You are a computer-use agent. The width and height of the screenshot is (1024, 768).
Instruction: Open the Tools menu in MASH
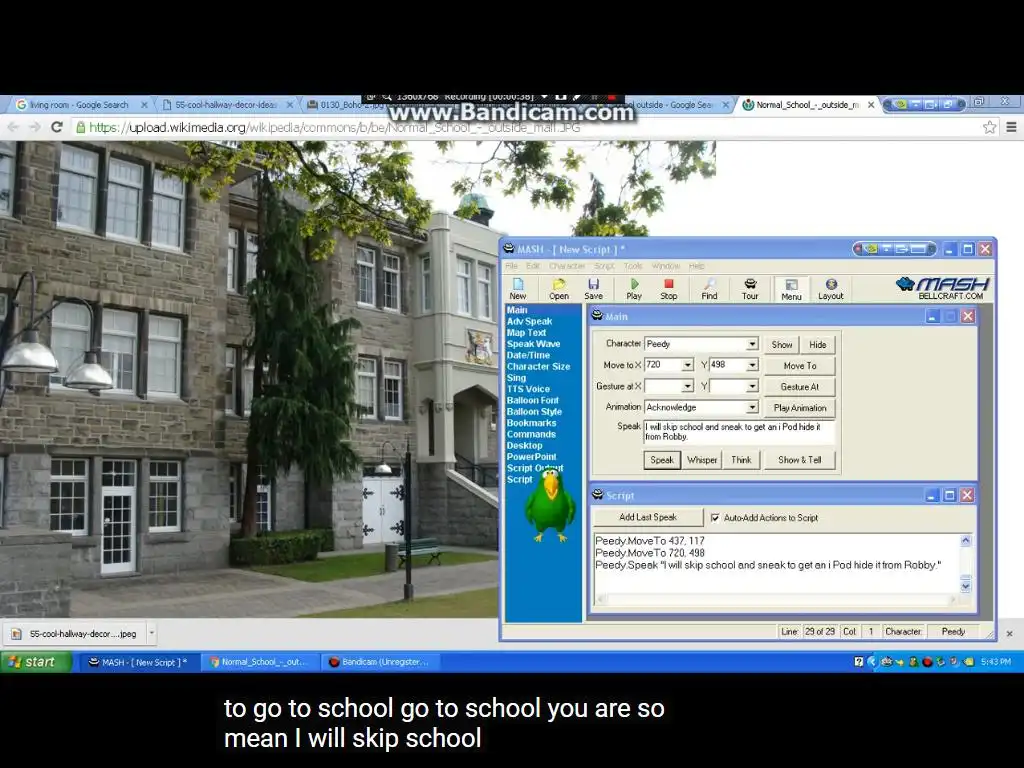633,266
